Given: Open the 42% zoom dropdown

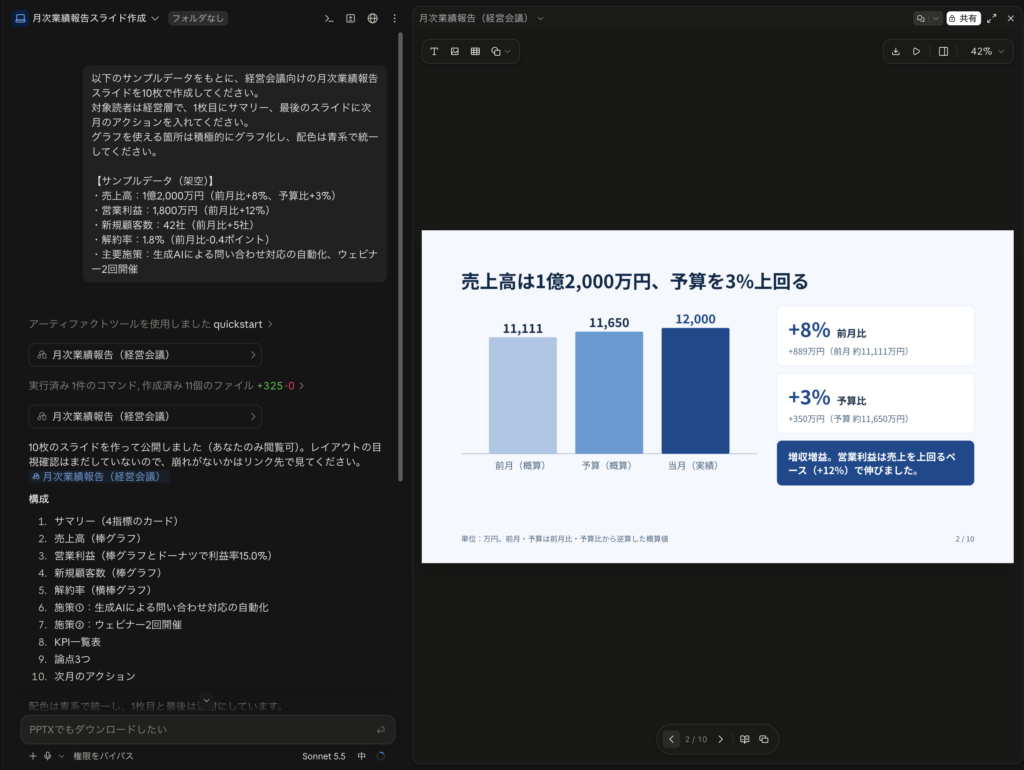Looking at the screenshot, I should pyautogui.click(x=987, y=51).
